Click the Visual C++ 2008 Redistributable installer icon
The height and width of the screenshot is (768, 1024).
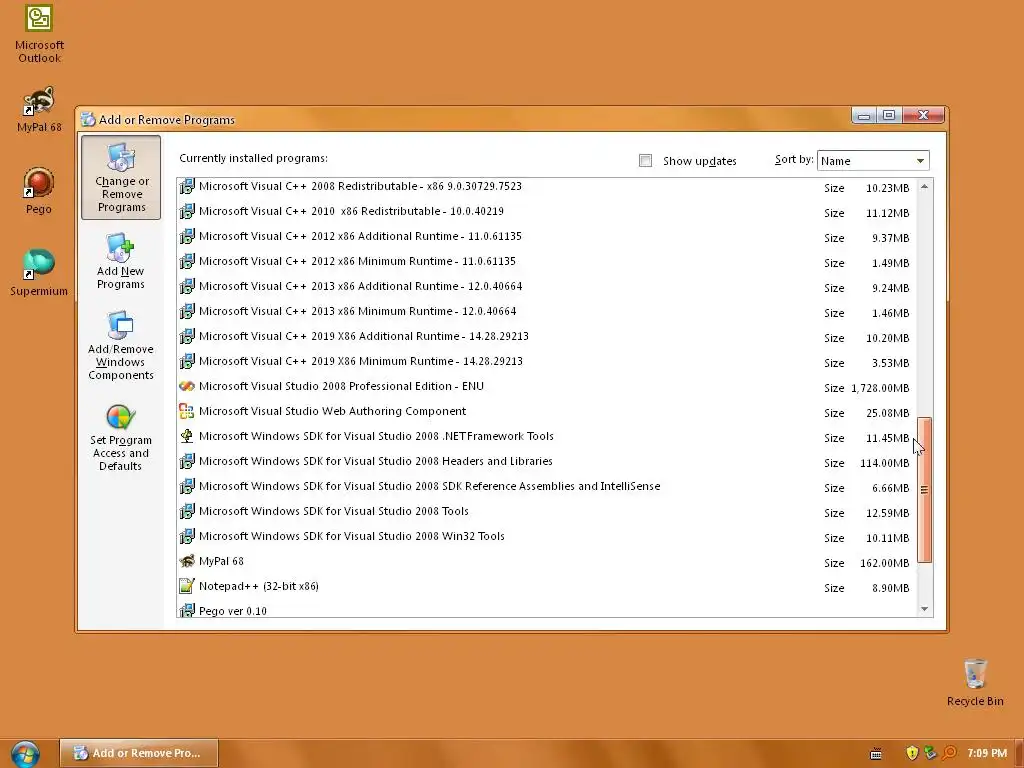(187, 186)
